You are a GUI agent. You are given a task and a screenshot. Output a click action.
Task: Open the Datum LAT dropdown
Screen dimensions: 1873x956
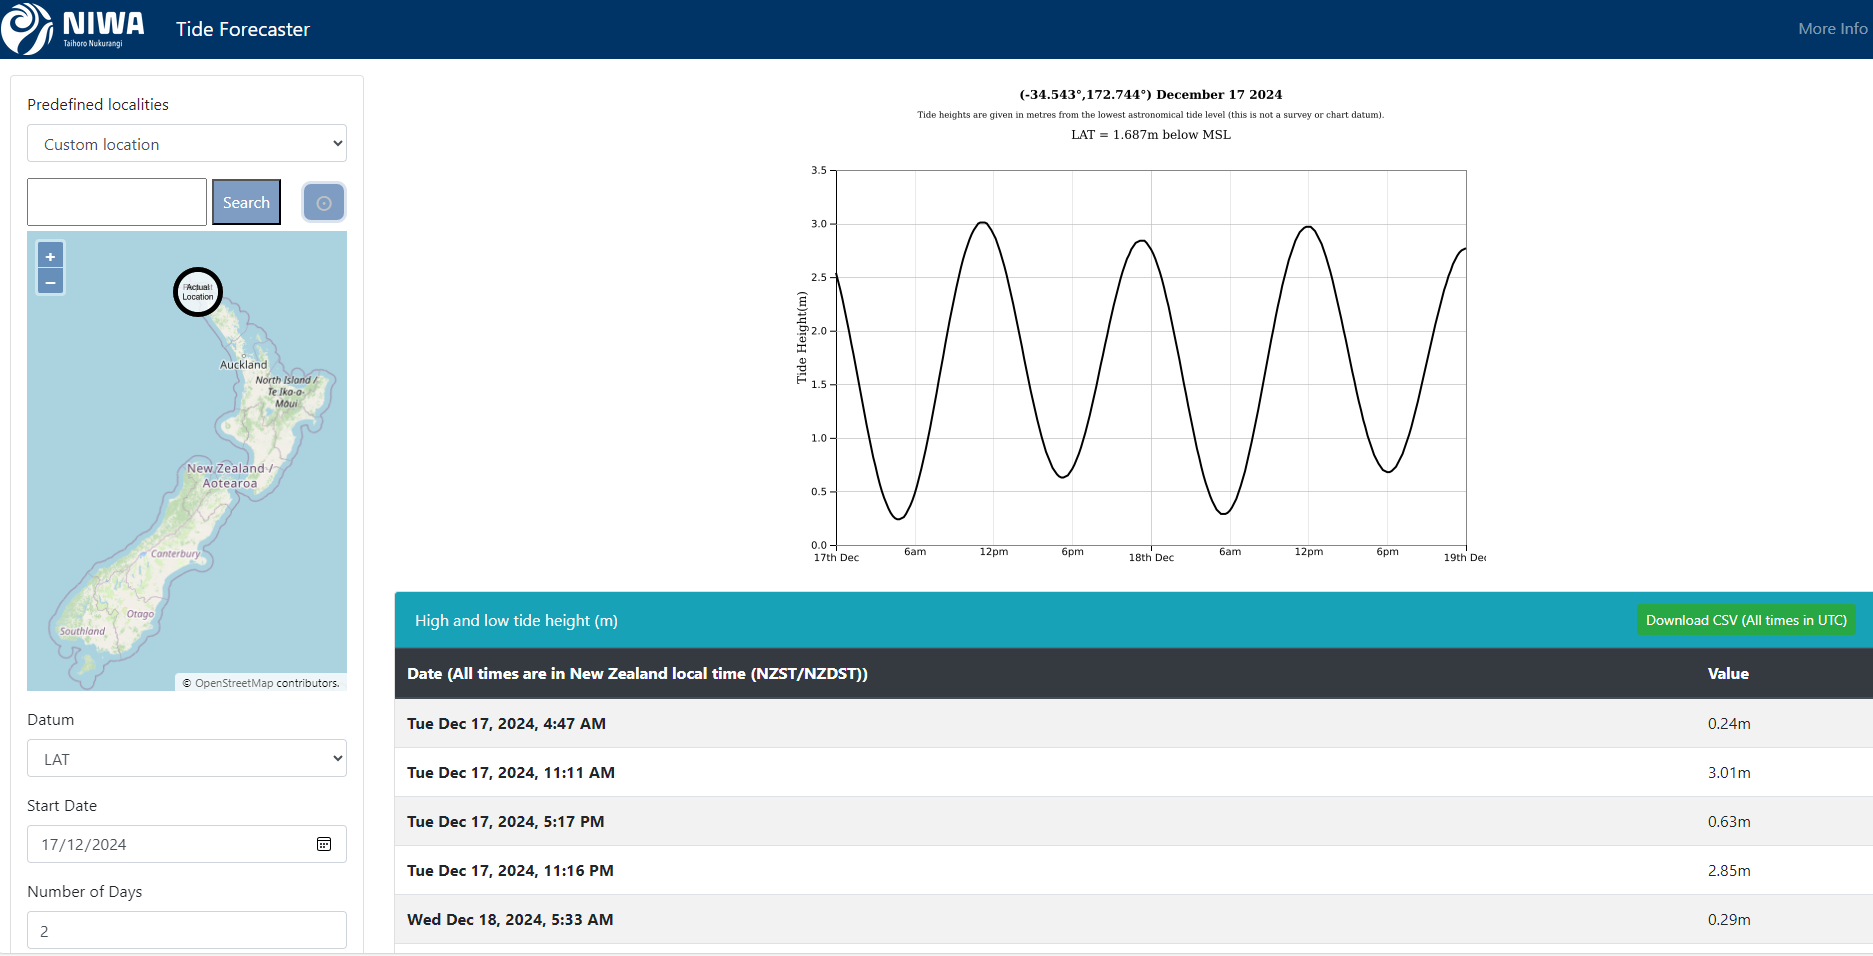(x=187, y=759)
